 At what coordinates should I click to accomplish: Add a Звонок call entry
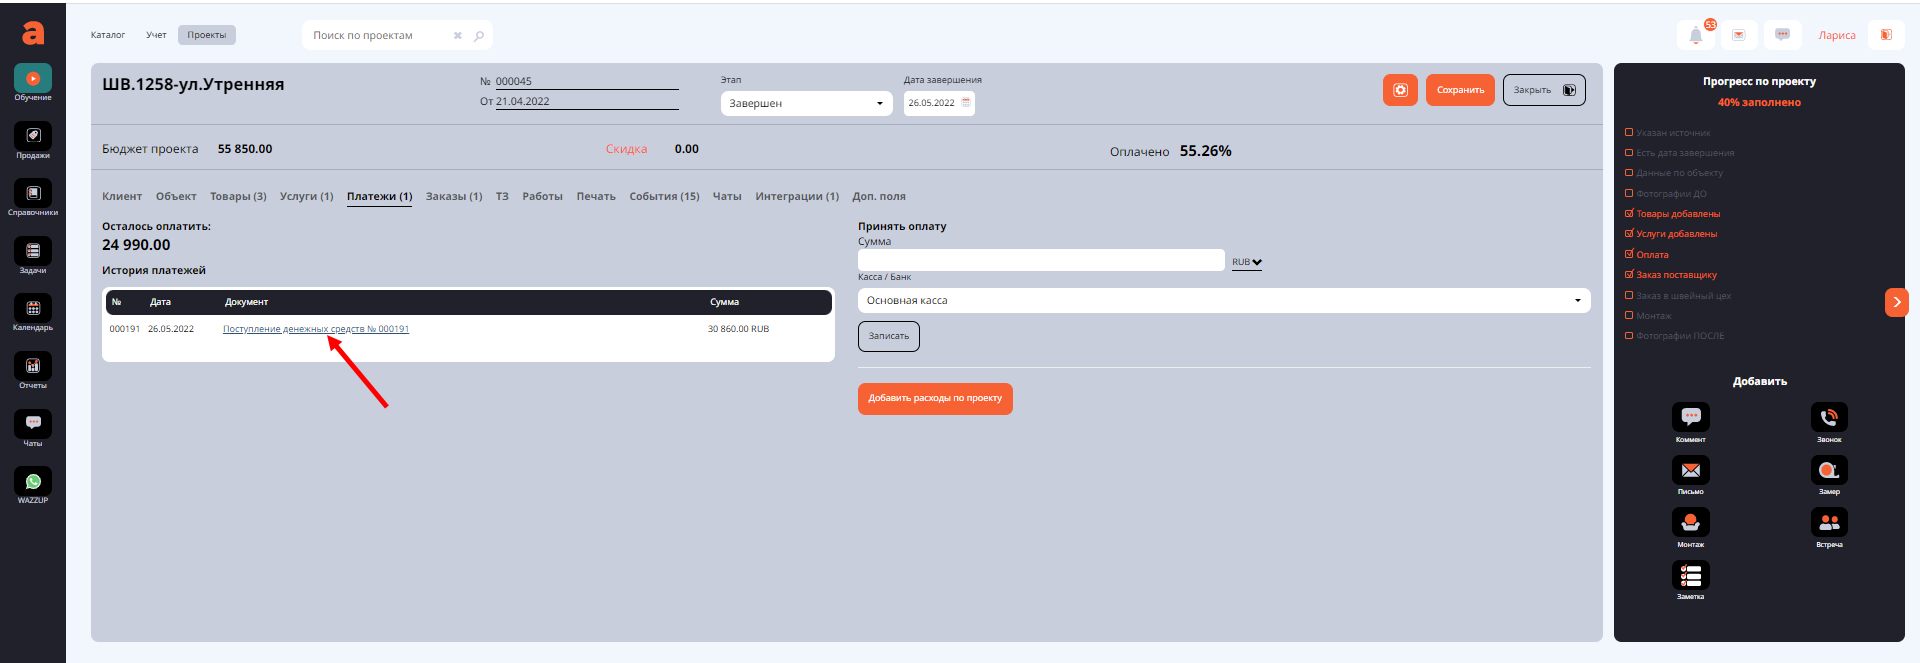(x=1828, y=417)
